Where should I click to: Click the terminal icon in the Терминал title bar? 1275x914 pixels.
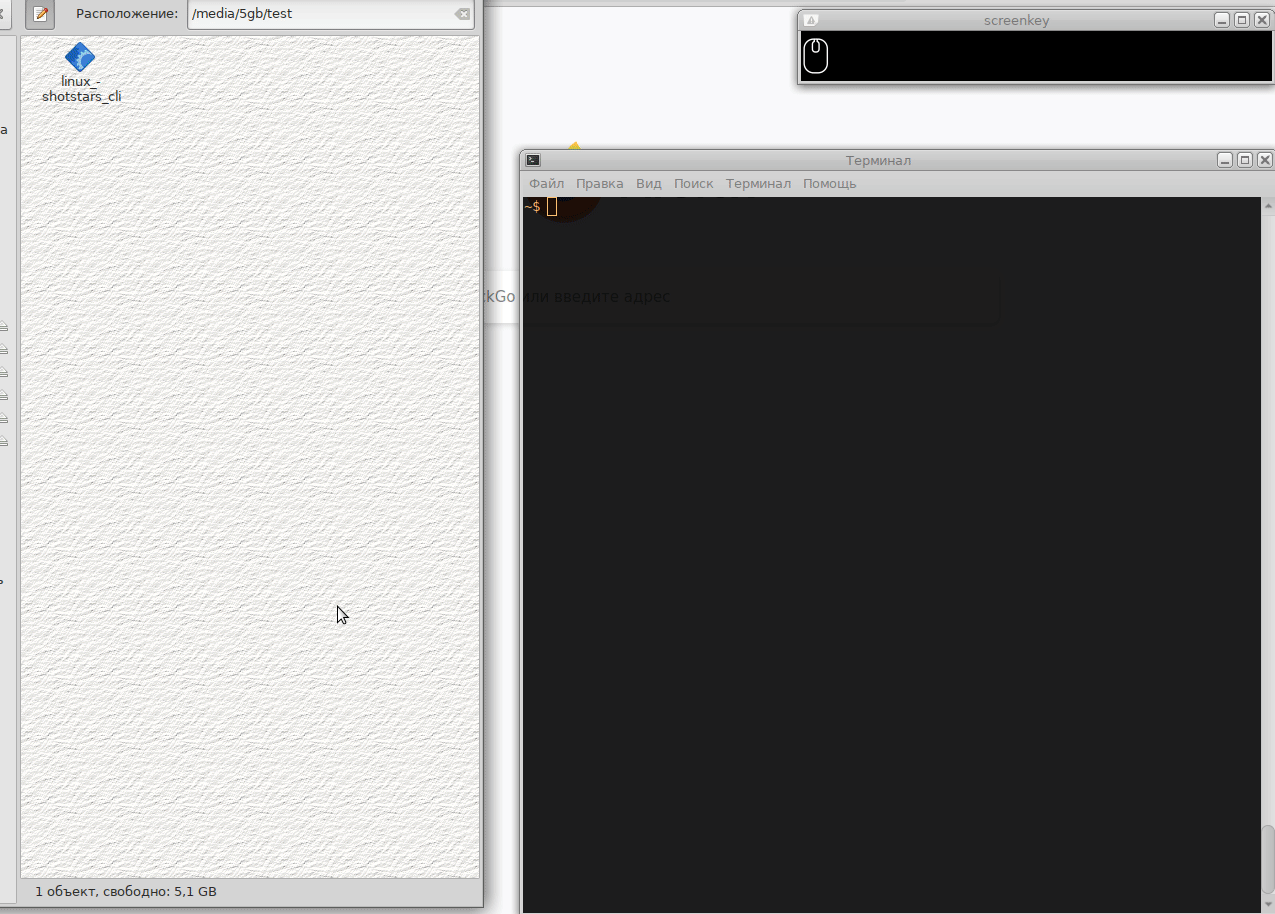[532, 159]
